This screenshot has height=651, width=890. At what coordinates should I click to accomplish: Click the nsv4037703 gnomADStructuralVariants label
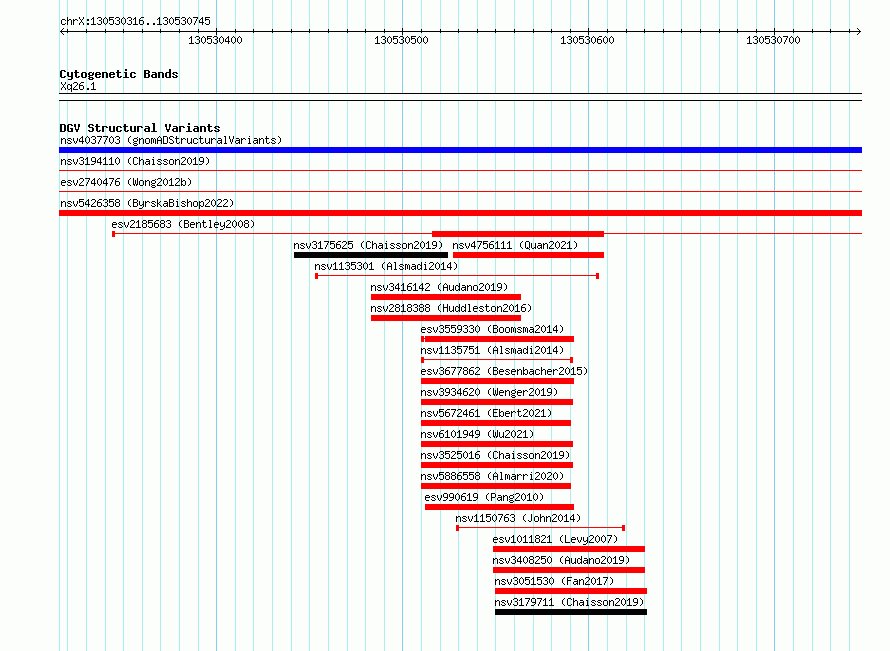coord(171,140)
